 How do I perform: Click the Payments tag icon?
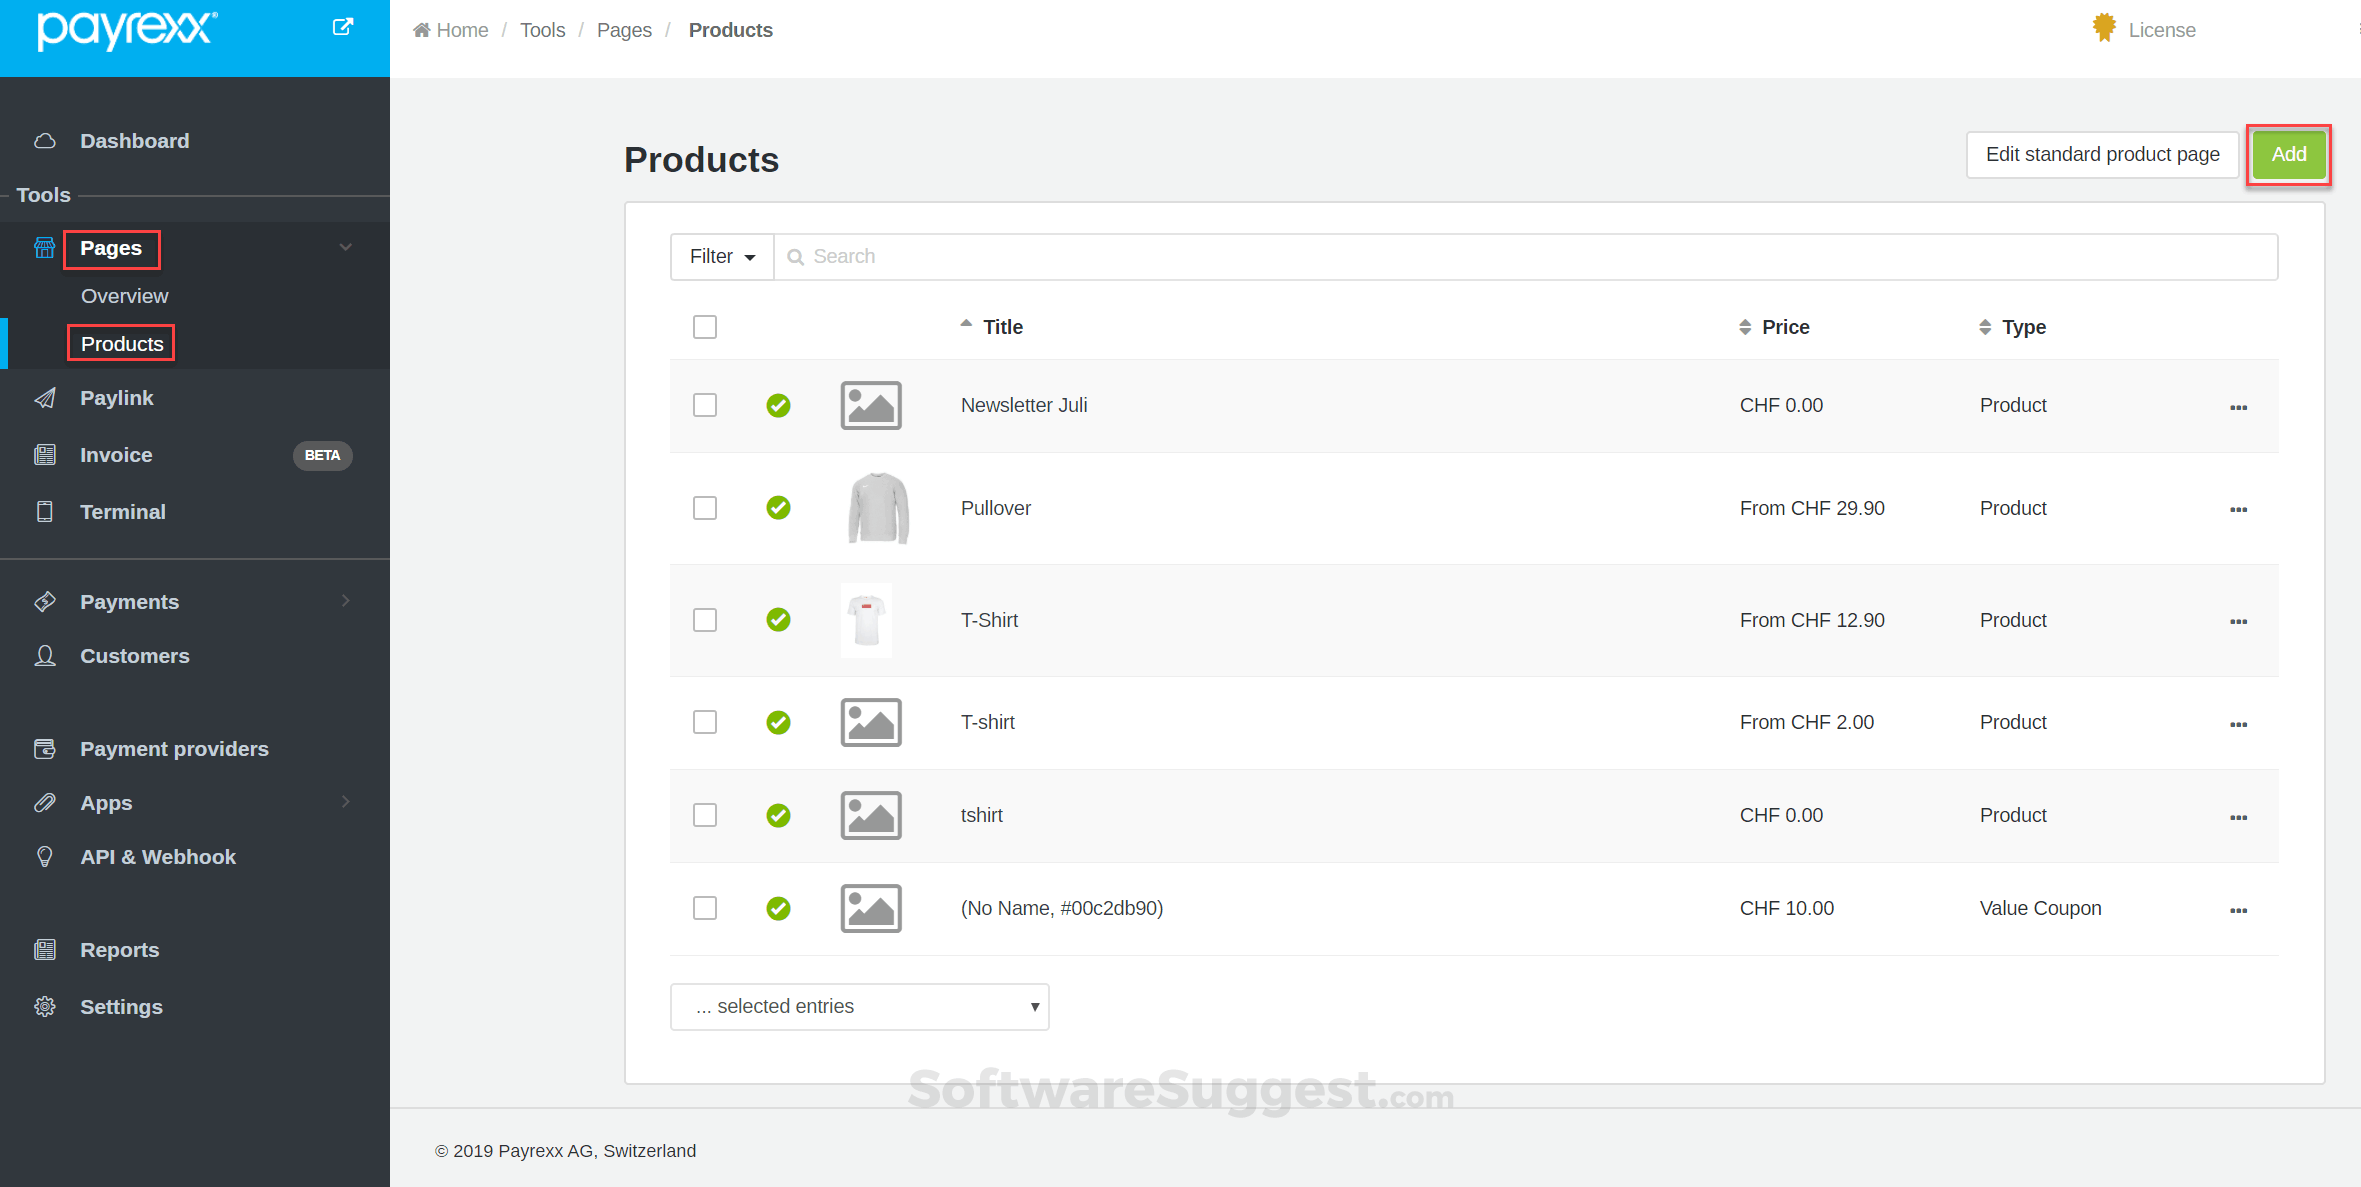coord(45,602)
